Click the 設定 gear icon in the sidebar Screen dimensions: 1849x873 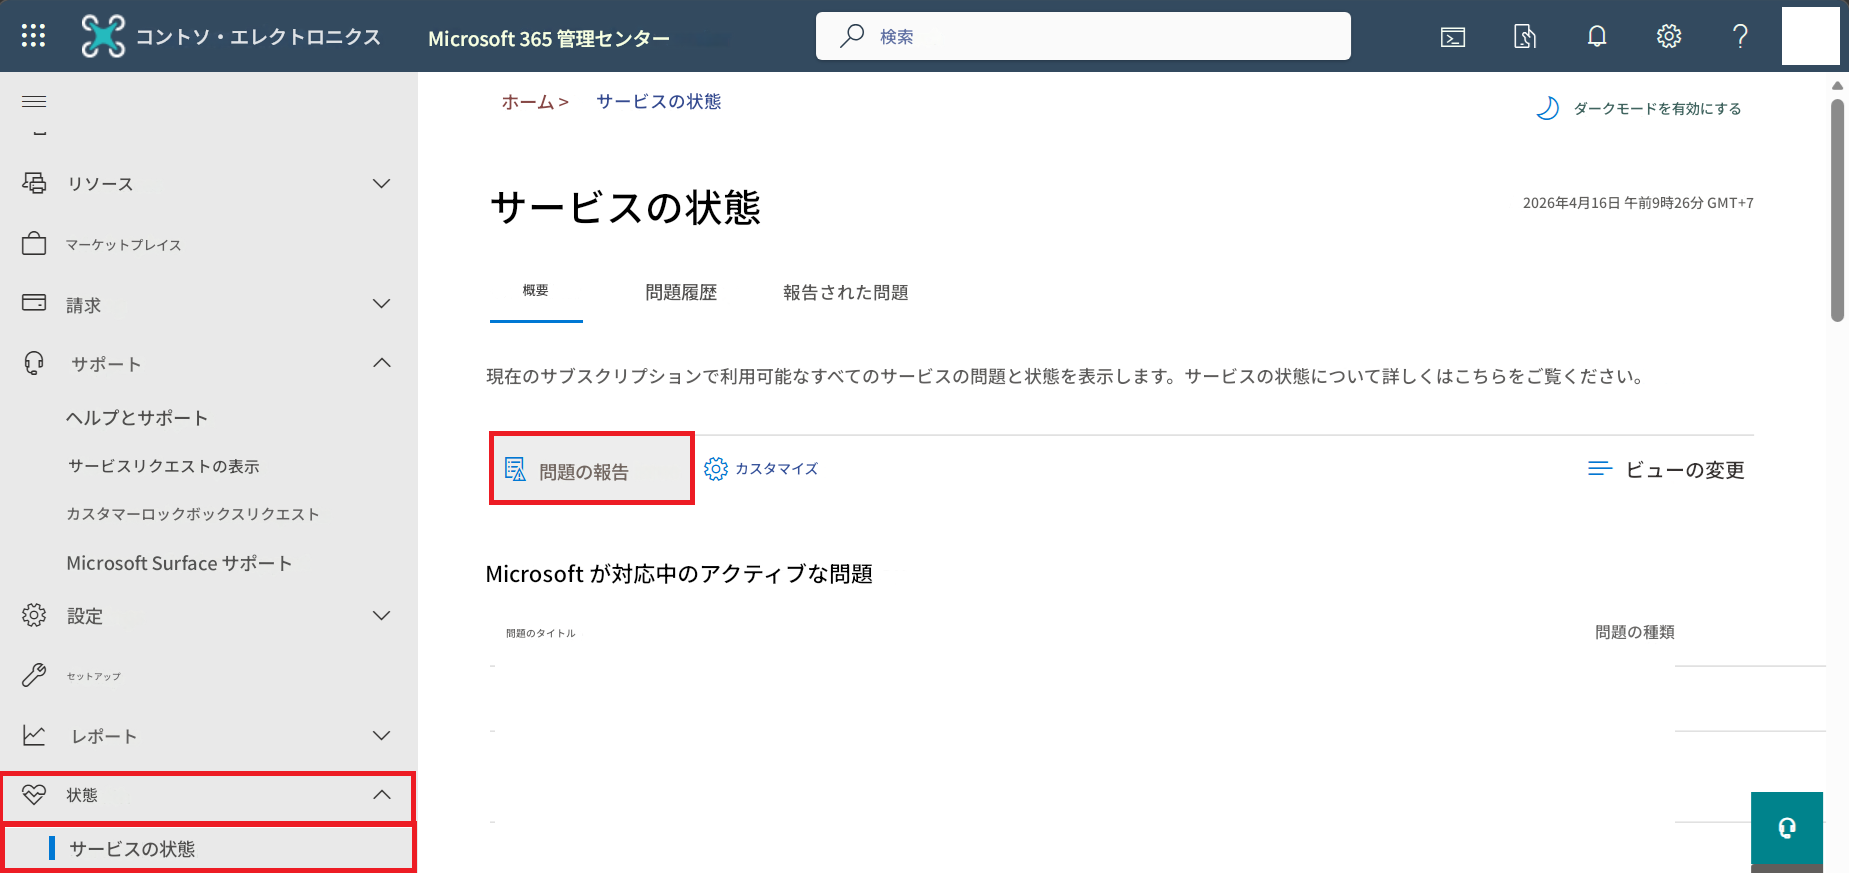coord(34,615)
